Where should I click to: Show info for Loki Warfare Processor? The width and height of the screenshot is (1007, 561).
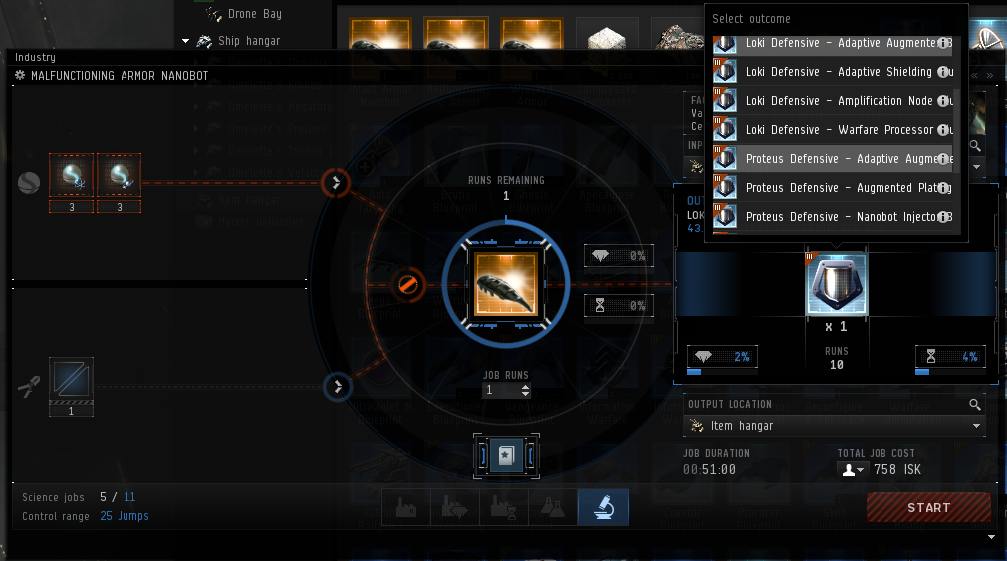[x=943, y=130]
